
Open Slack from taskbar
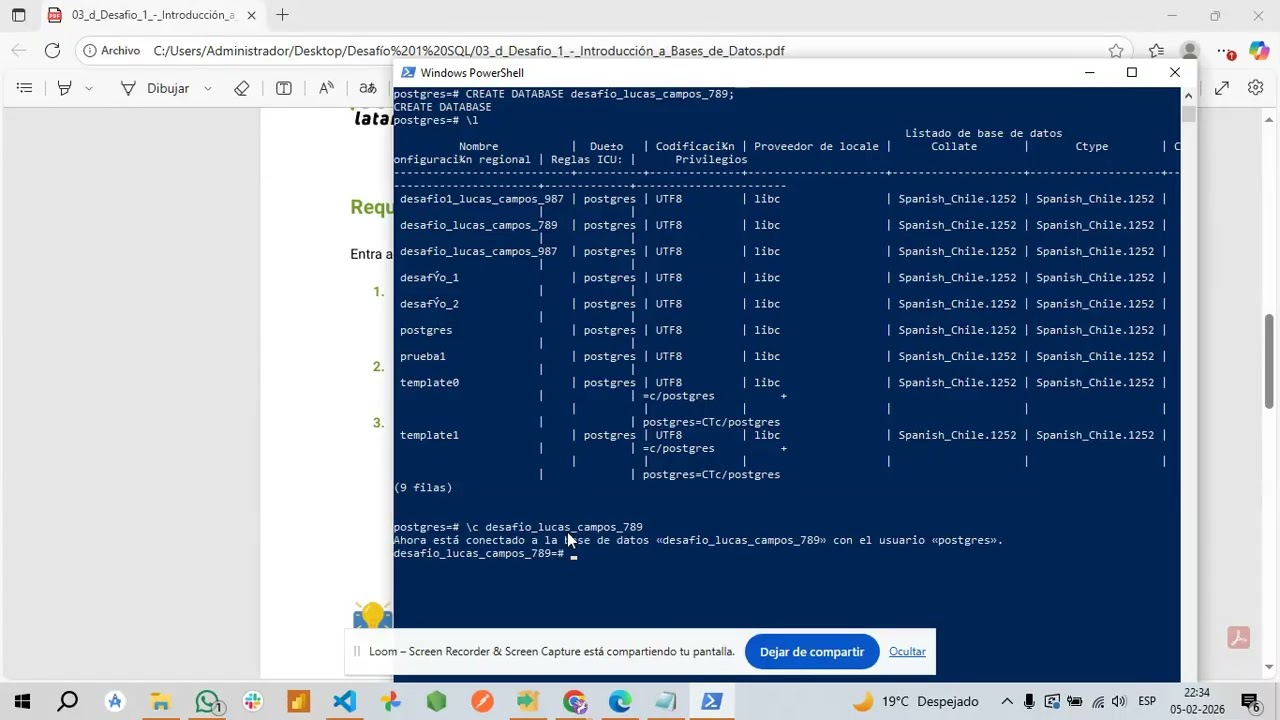click(x=252, y=702)
